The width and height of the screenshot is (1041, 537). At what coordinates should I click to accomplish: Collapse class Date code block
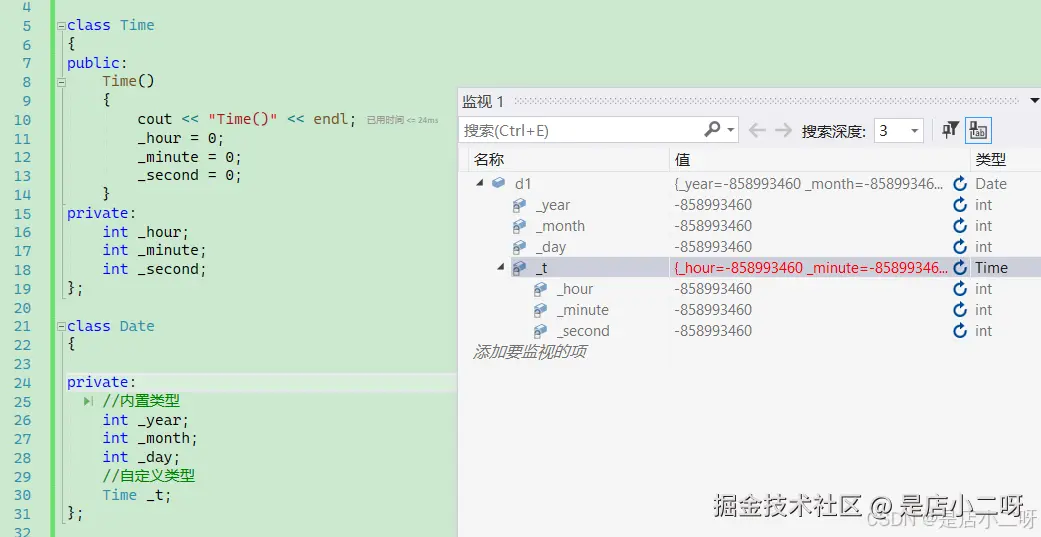(61, 327)
